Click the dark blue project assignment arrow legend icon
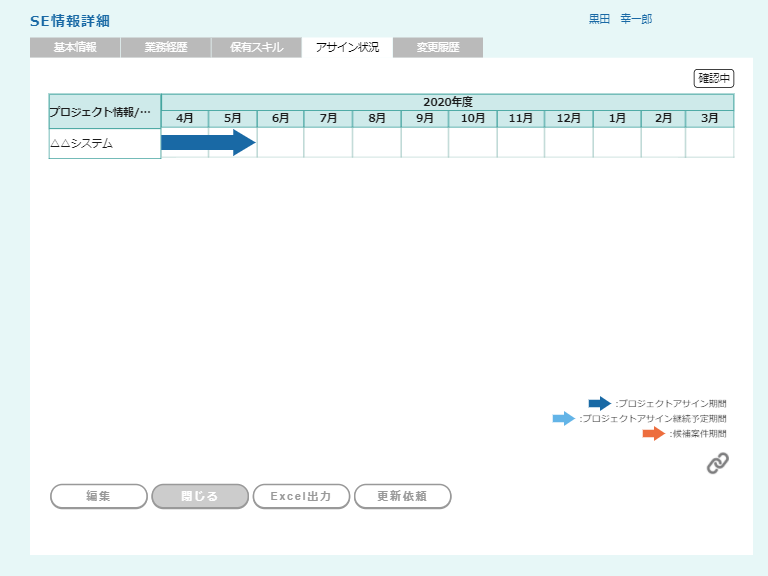 599,404
